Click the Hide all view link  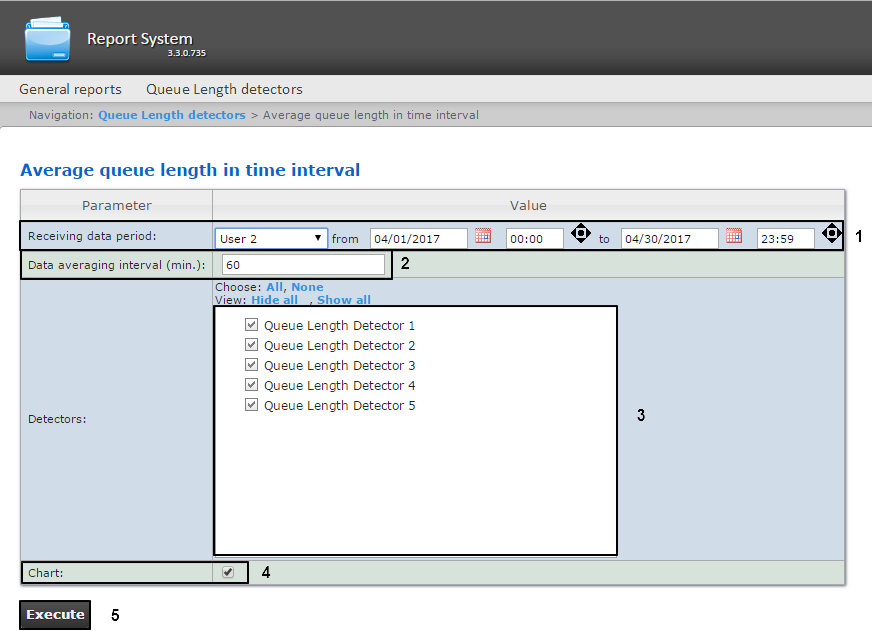[274, 300]
